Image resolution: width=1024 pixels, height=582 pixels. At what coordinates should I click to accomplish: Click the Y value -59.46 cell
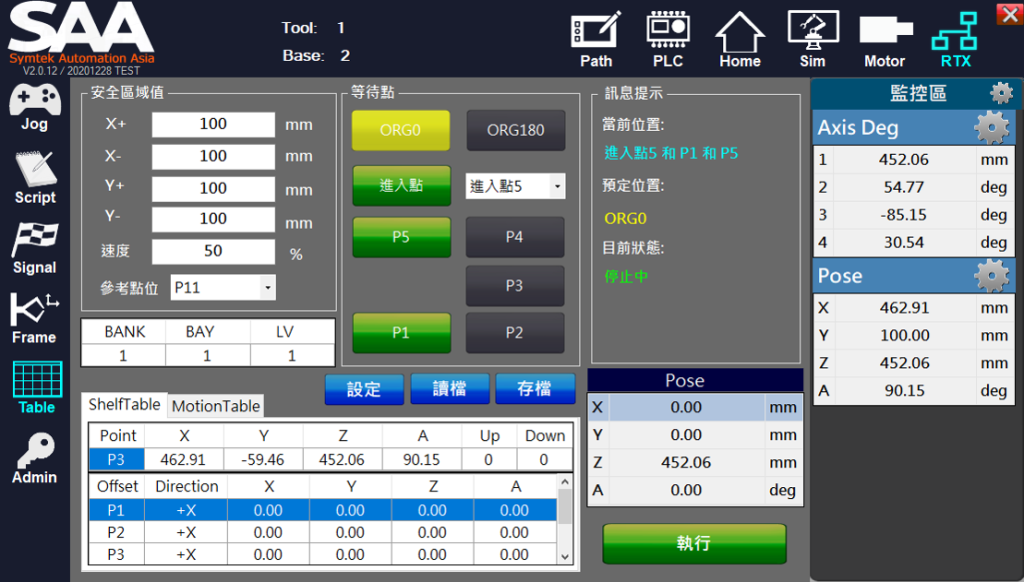[x=263, y=460]
